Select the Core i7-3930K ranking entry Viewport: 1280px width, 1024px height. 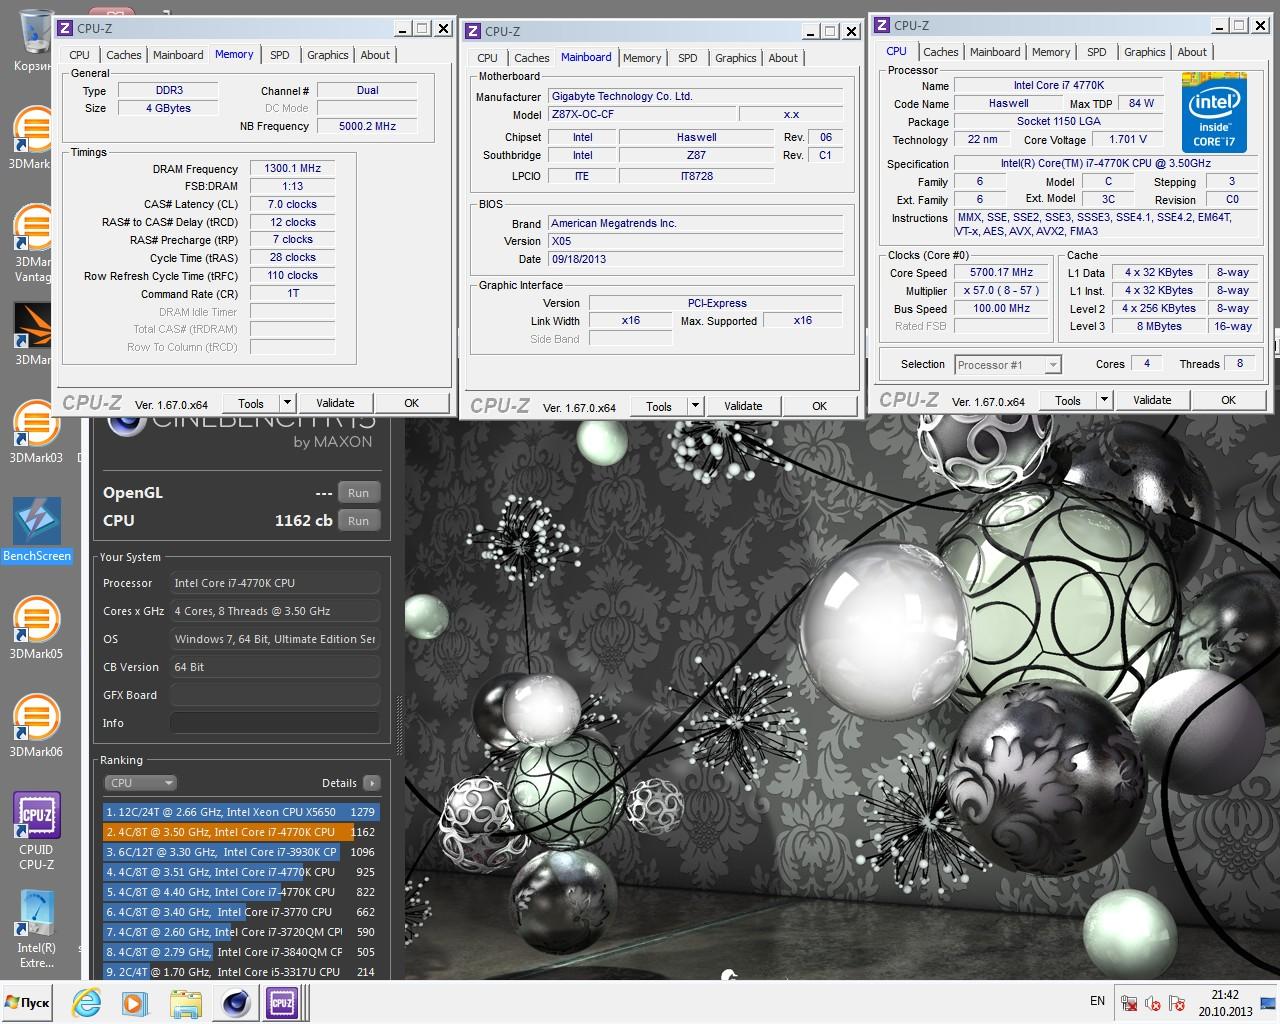240,852
